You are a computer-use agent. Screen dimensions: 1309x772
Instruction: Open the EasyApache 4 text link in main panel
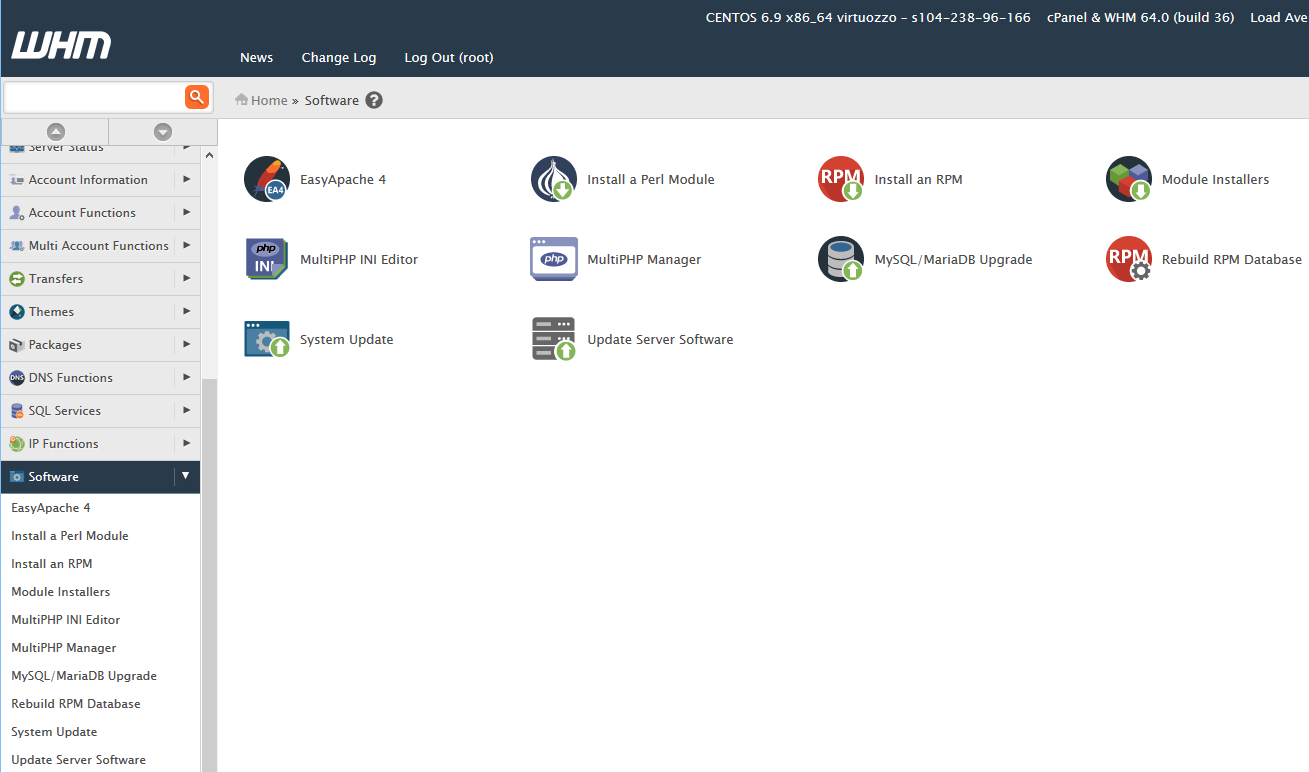[x=343, y=180]
